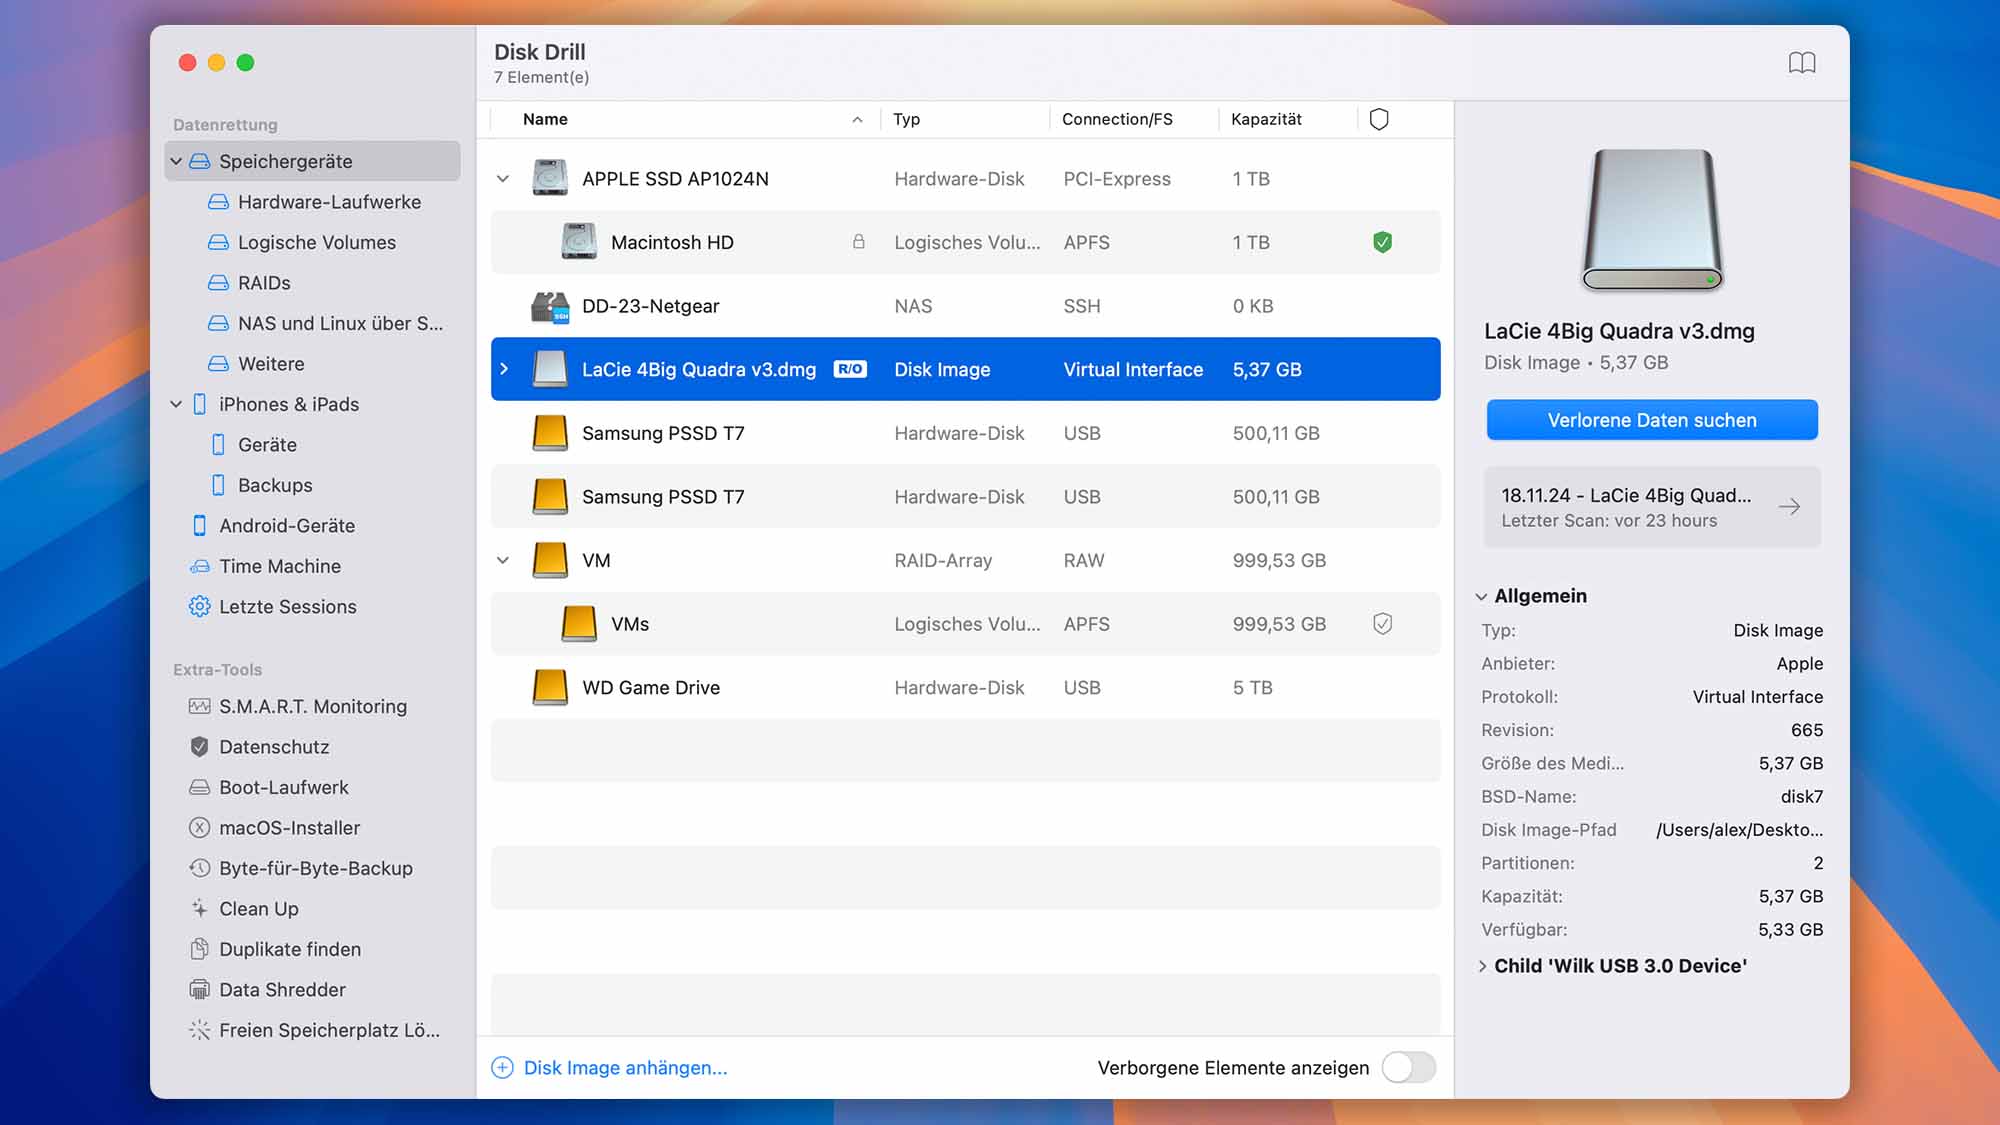The height and width of the screenshot is (1125, 2000).
Task: Open the help book icon
Action: pos(1801,63)
